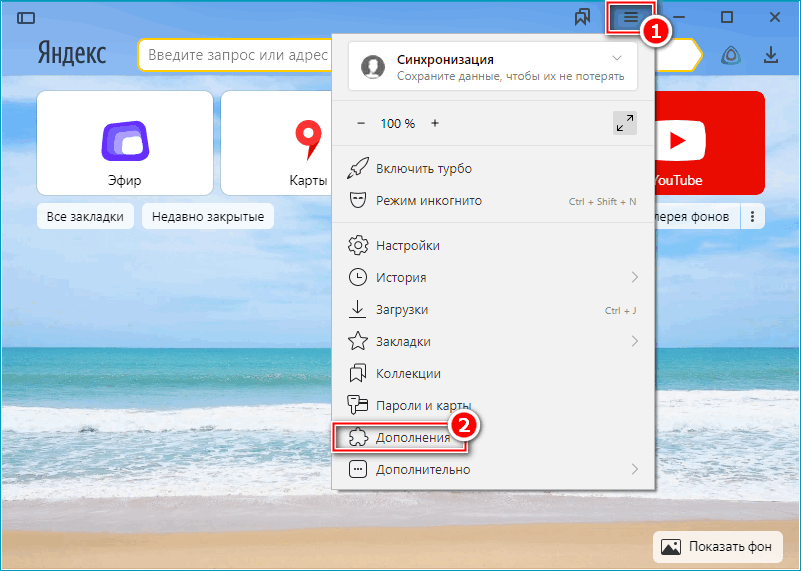801x571 pixels.
Task: Expand the История submenu
Action: [635, 277]
